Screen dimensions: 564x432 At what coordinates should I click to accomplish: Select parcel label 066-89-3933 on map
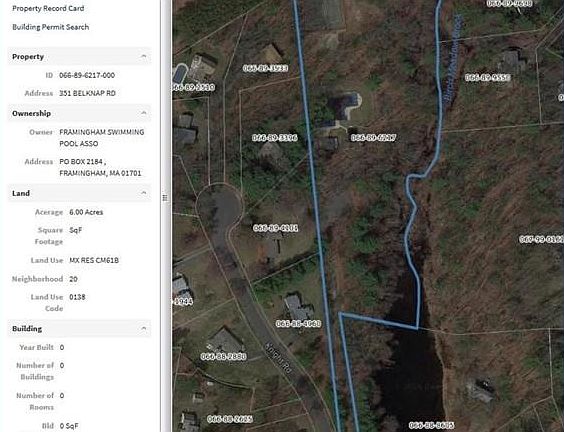(265, 68)
